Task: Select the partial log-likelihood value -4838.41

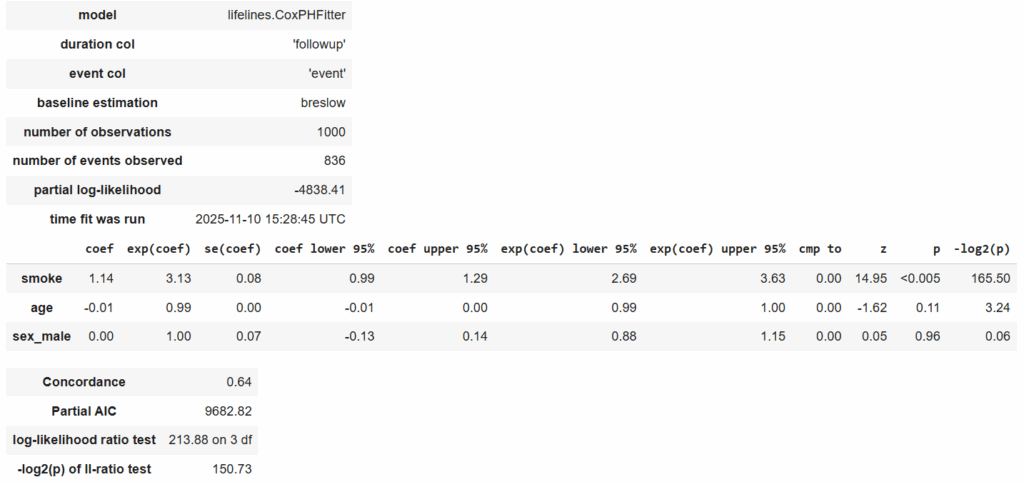Action: (319, 190)
